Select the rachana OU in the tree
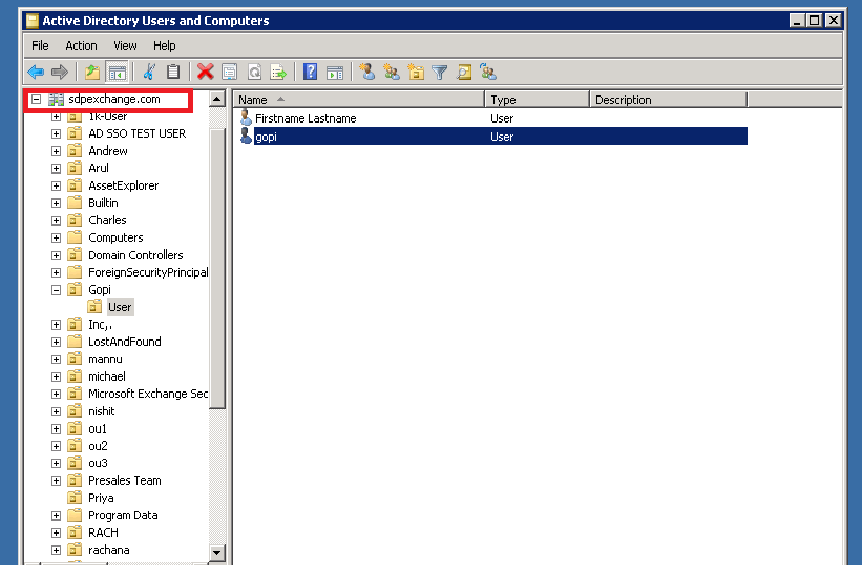 click(x=109, y=550)
